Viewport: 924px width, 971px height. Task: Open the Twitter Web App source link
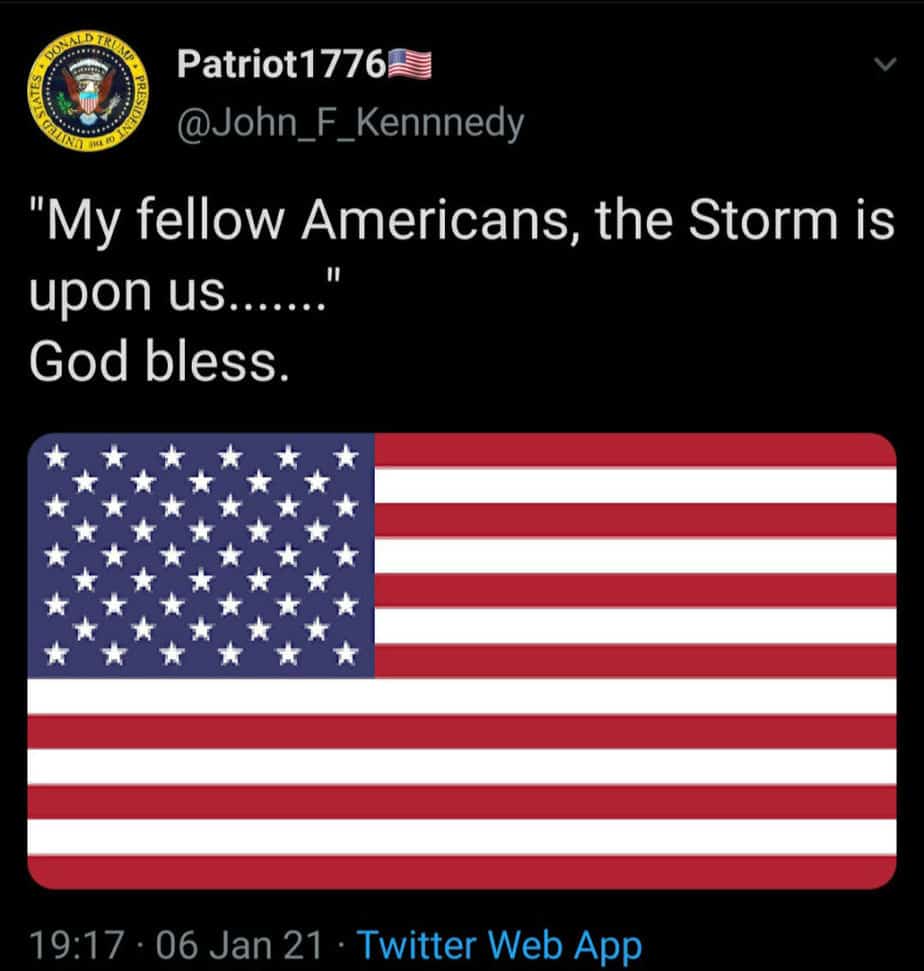(500, 945)
